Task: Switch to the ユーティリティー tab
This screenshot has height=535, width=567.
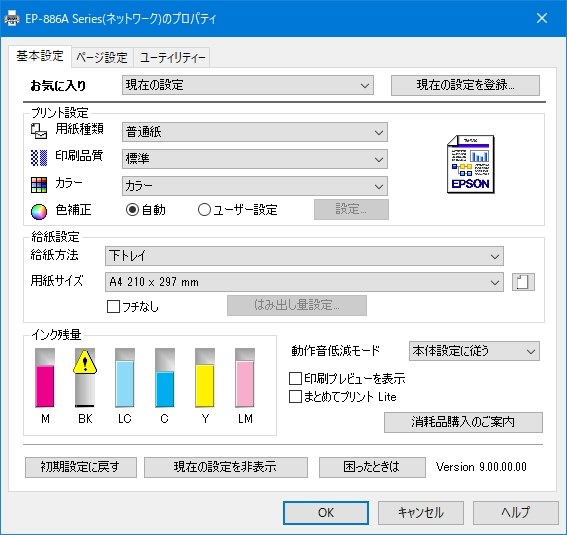Action: [x=172, y=57]
